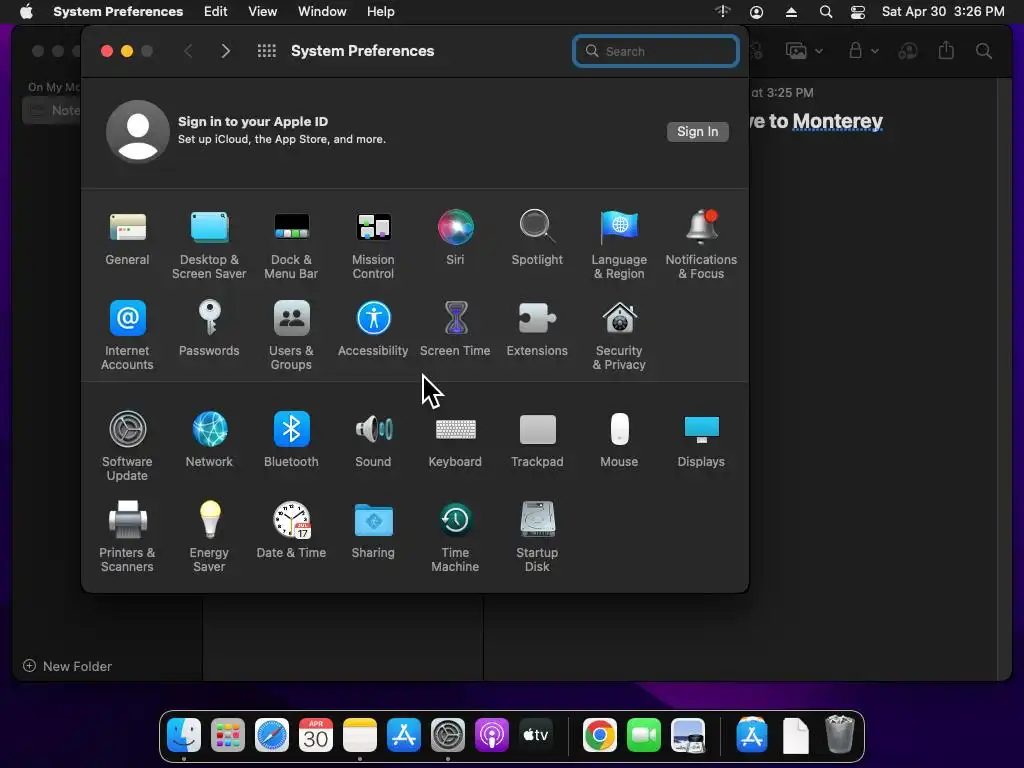Viewport: 1024px width, 768px height.
Task: Open Launchpad from the Dock
Action: 227,735
